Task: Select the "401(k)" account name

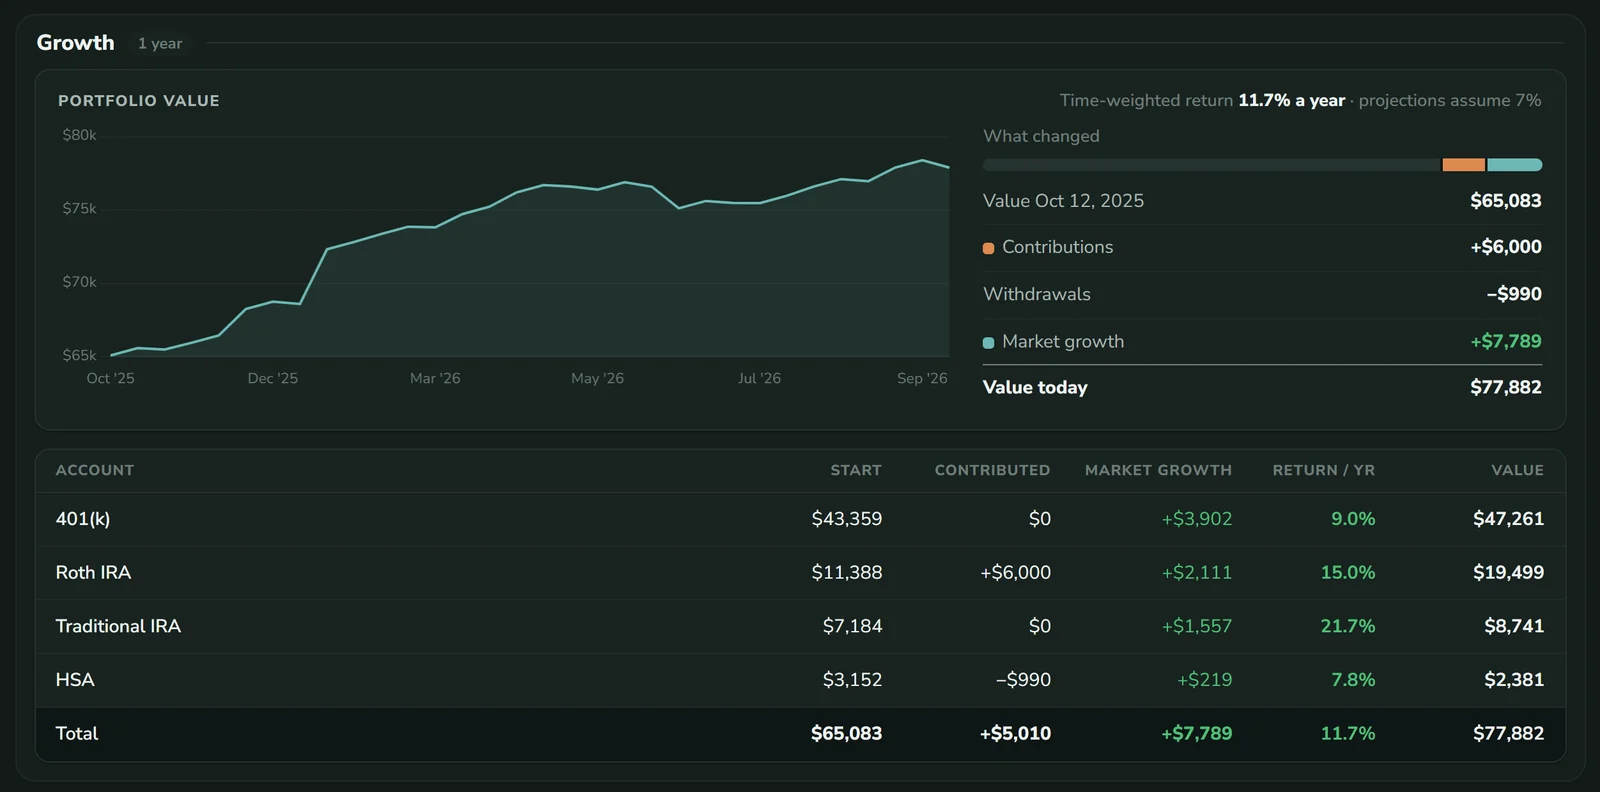Action: (83, 519)
